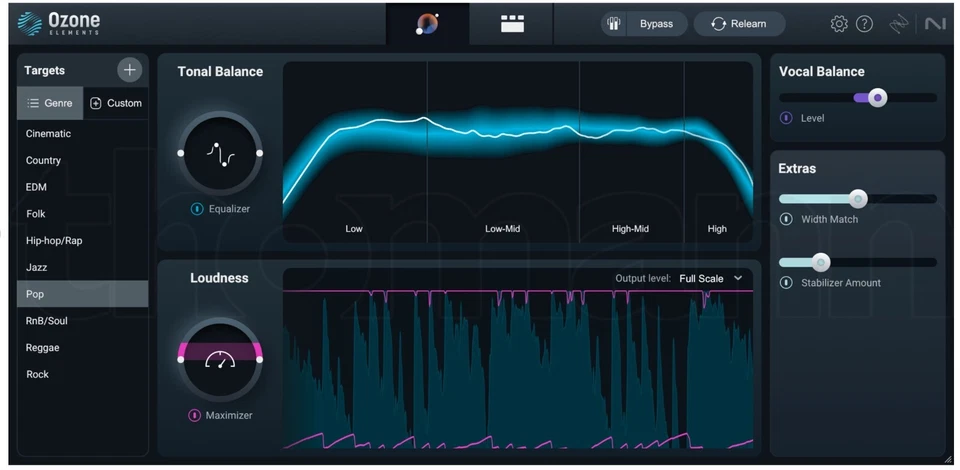The height and width of the screenshot is (470, 960).
Task: Open the settings gear
Action: pyautogui.click(x=839, y=24)
